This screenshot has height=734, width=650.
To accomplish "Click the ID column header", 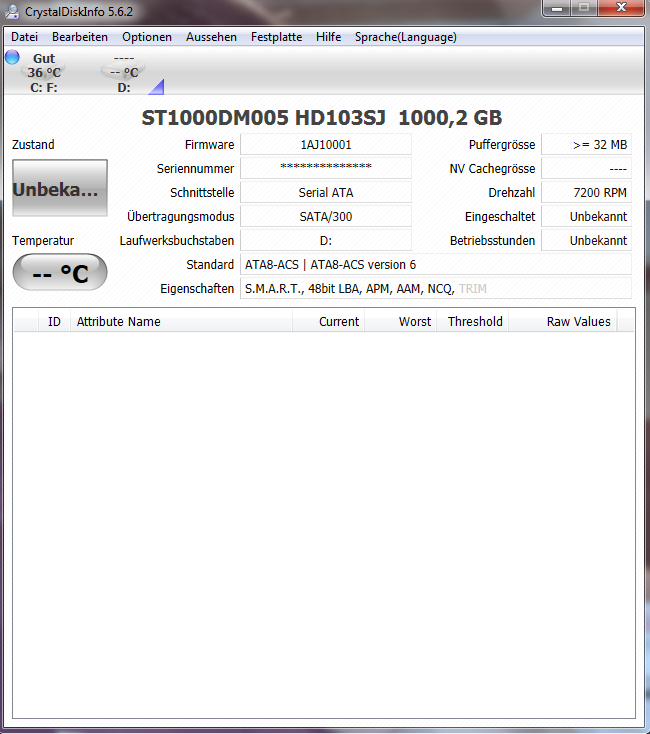I will (x=54, y=322).
